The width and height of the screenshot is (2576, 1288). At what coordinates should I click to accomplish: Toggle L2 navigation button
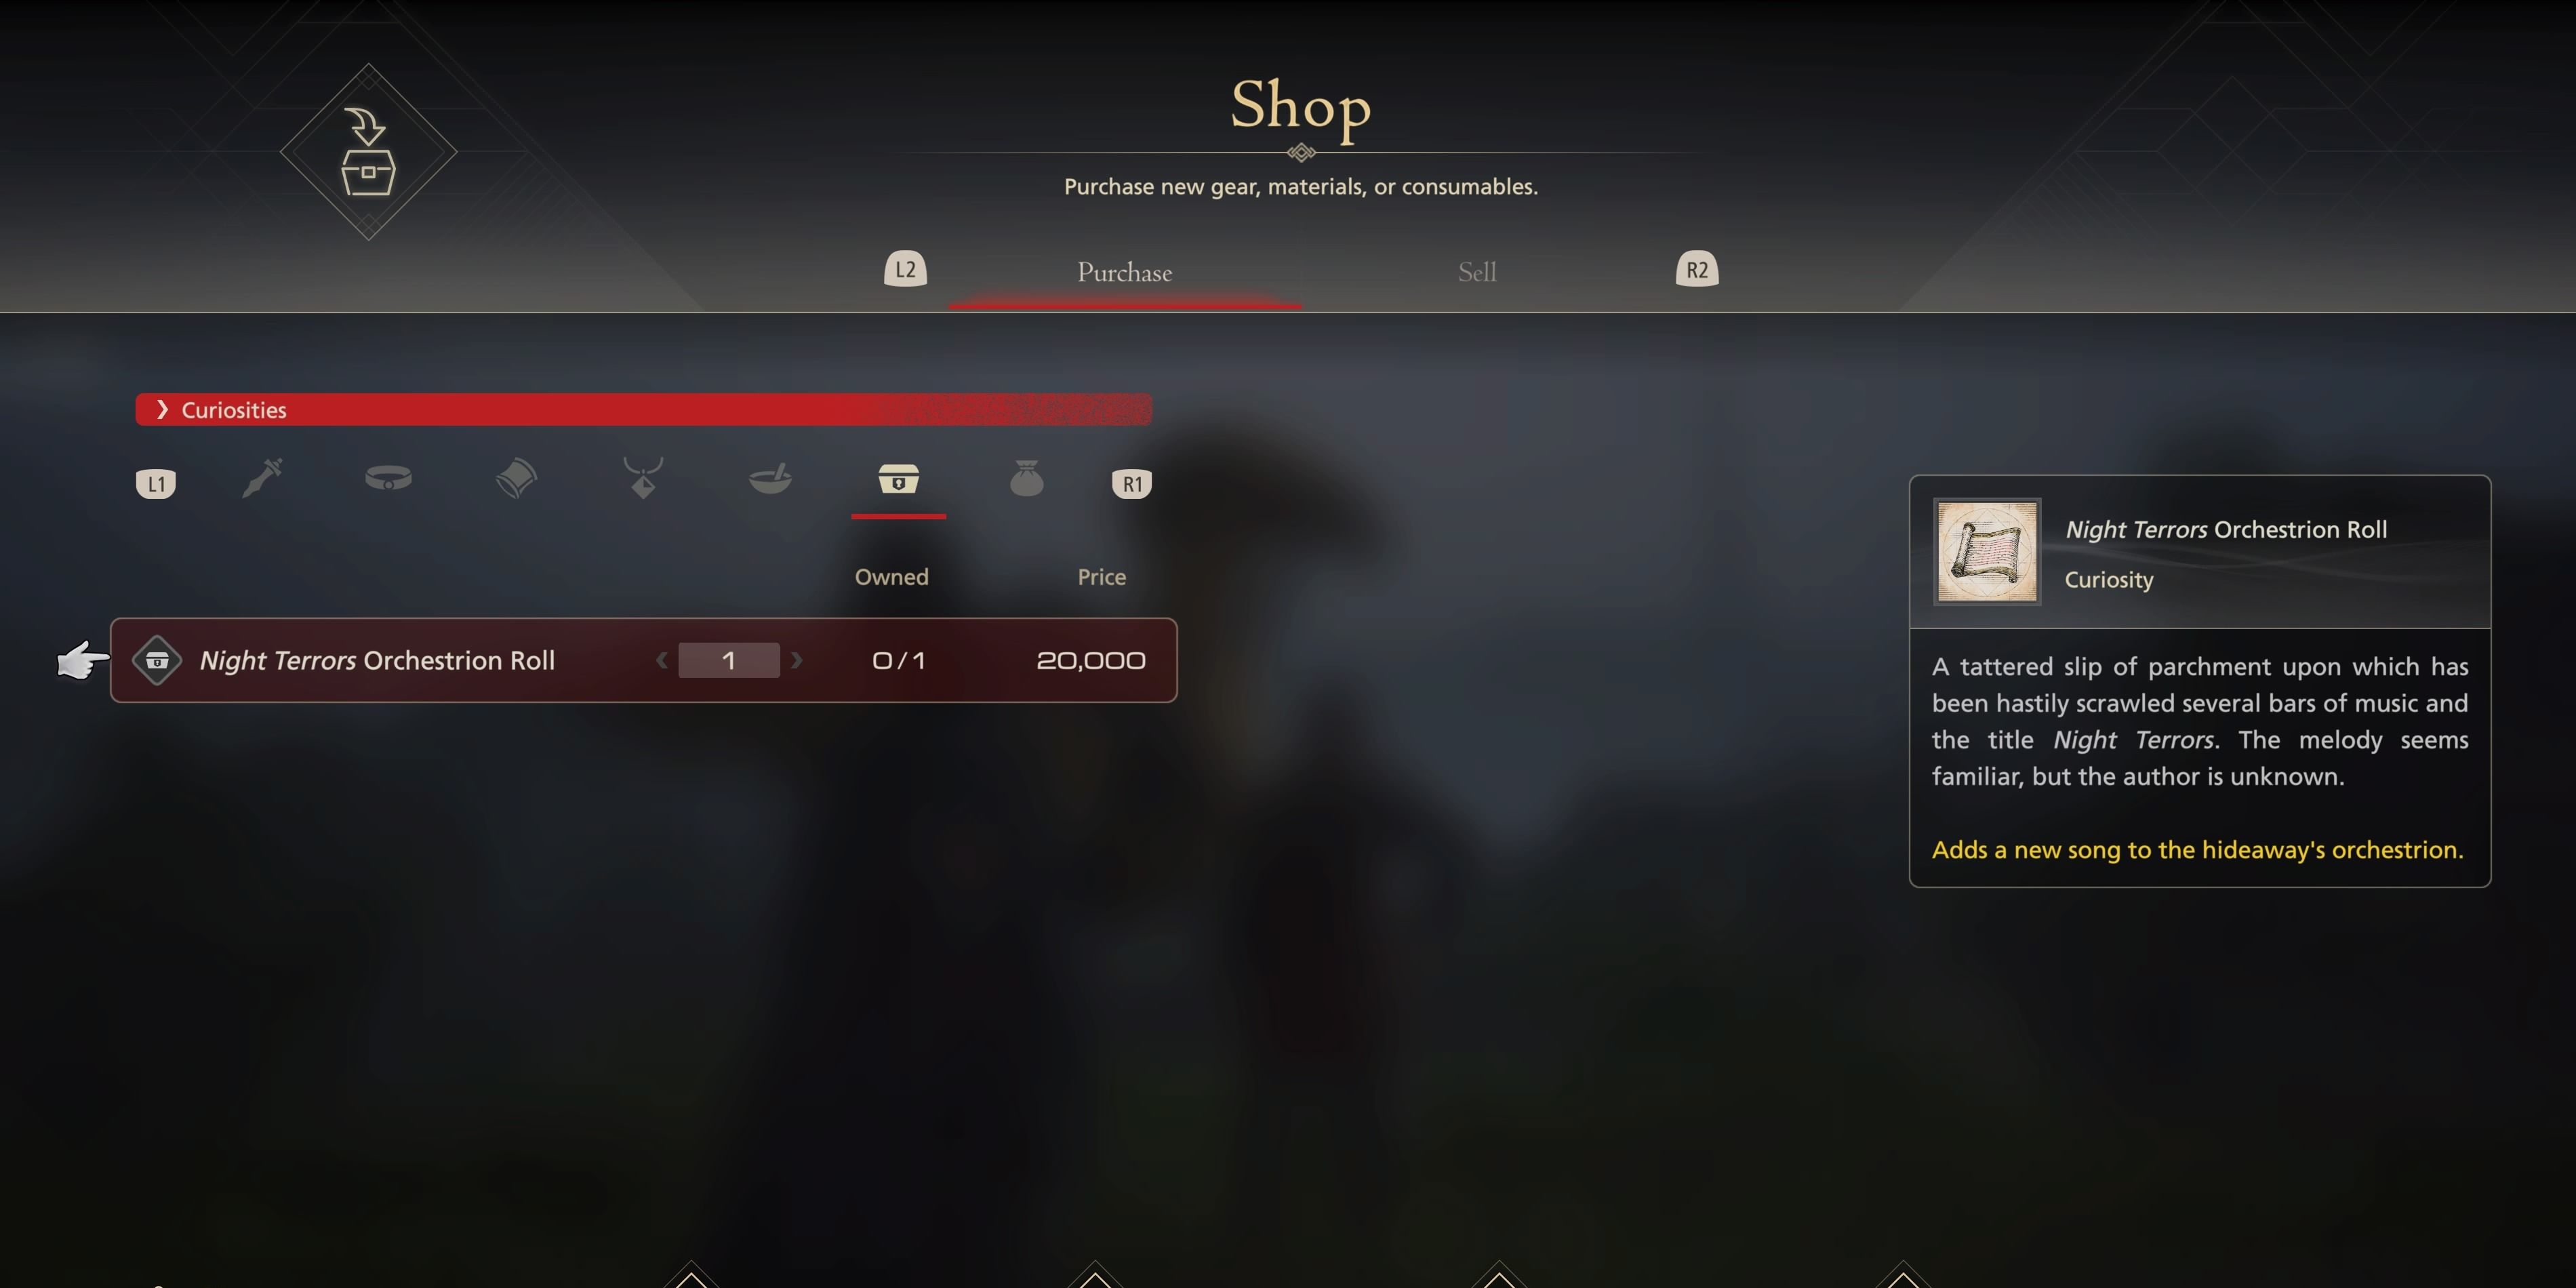pos(905,268)
